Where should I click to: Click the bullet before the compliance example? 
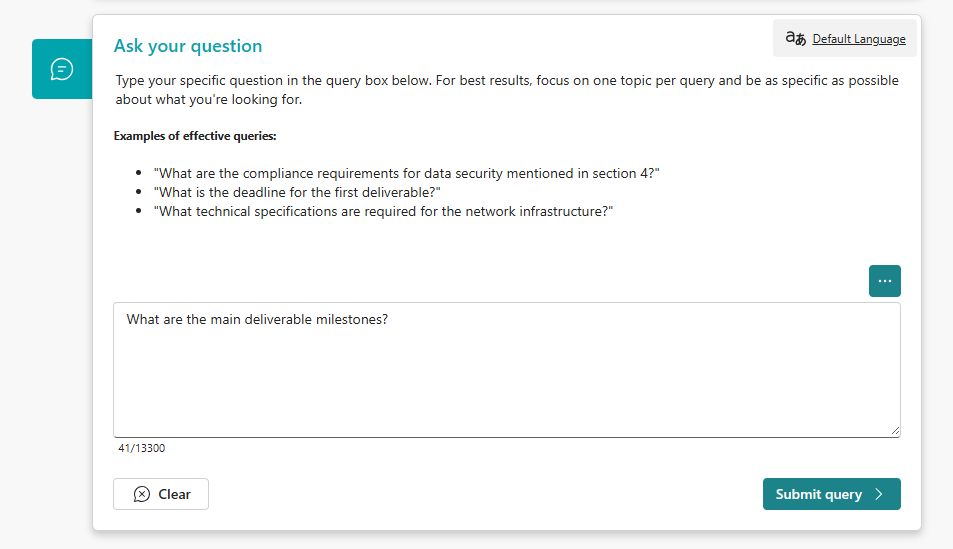(x=139, y=173)
